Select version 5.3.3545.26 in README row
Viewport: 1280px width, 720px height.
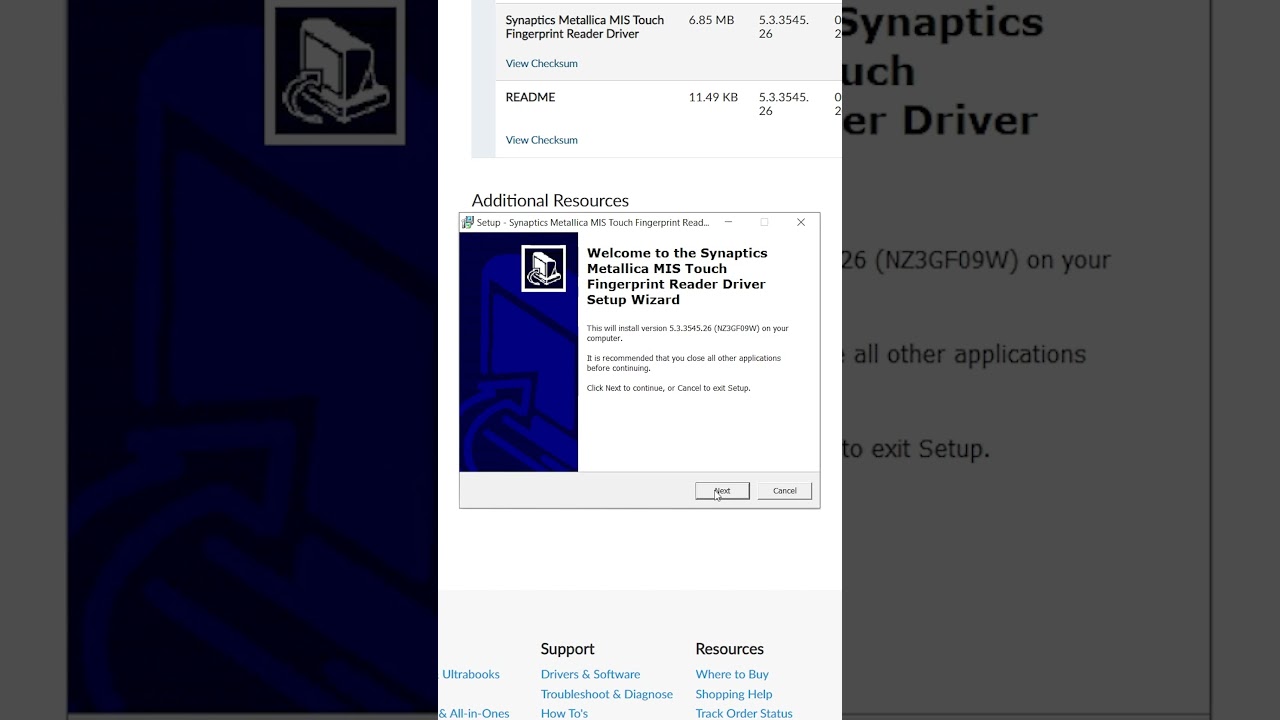tap(783, 104)
